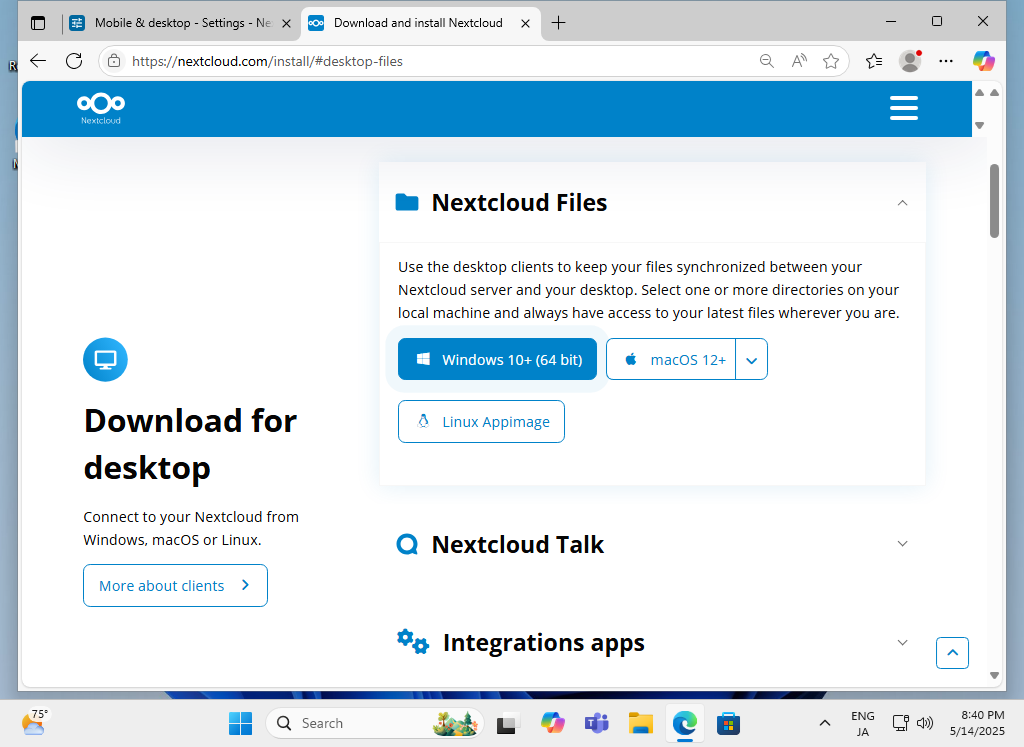Click the scrollbar down arrow
1024x747 pixels.
point(994,676)
